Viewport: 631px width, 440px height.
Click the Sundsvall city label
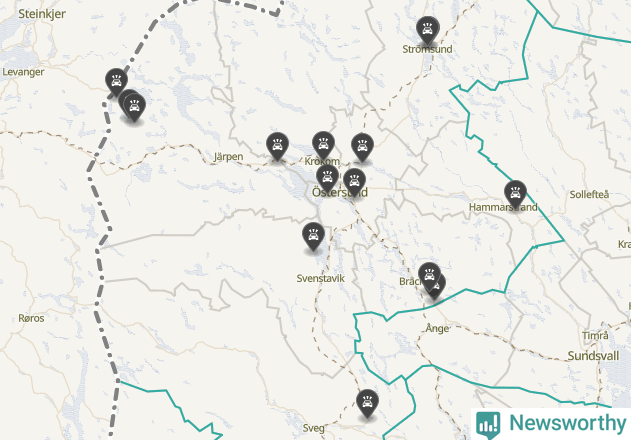(x=593, y=356)
